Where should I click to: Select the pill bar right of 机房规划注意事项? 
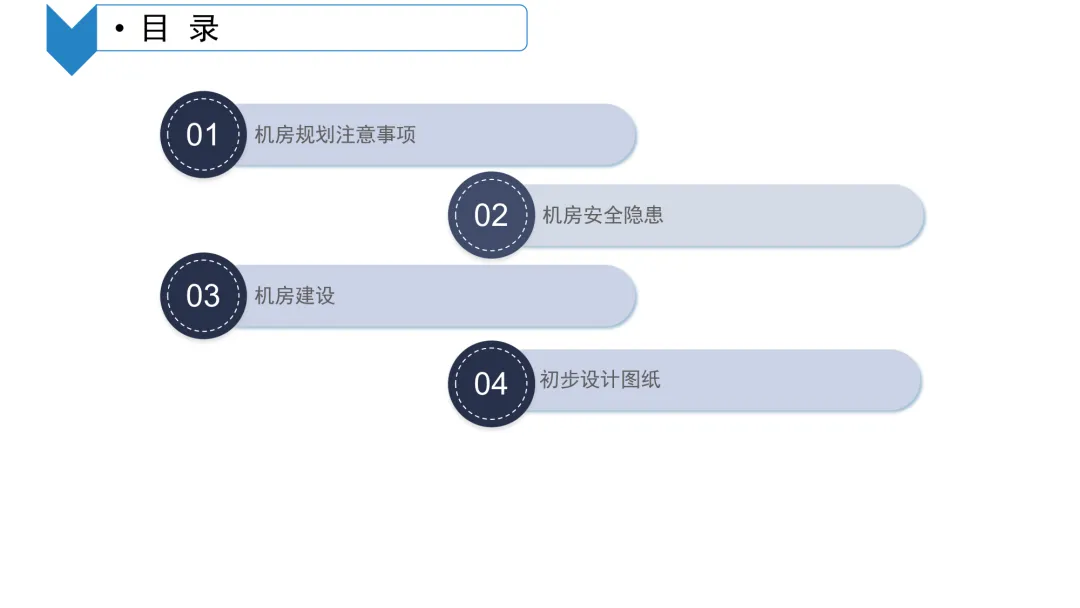pyautogui.click(x=526, y=134)
